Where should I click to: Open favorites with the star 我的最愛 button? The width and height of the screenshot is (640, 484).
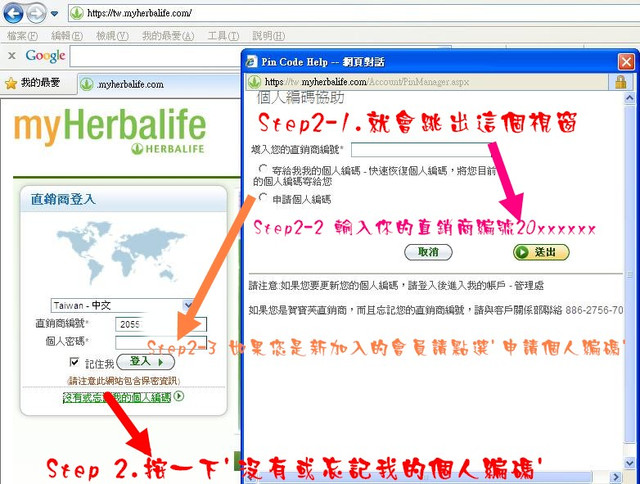click(33, 83)
